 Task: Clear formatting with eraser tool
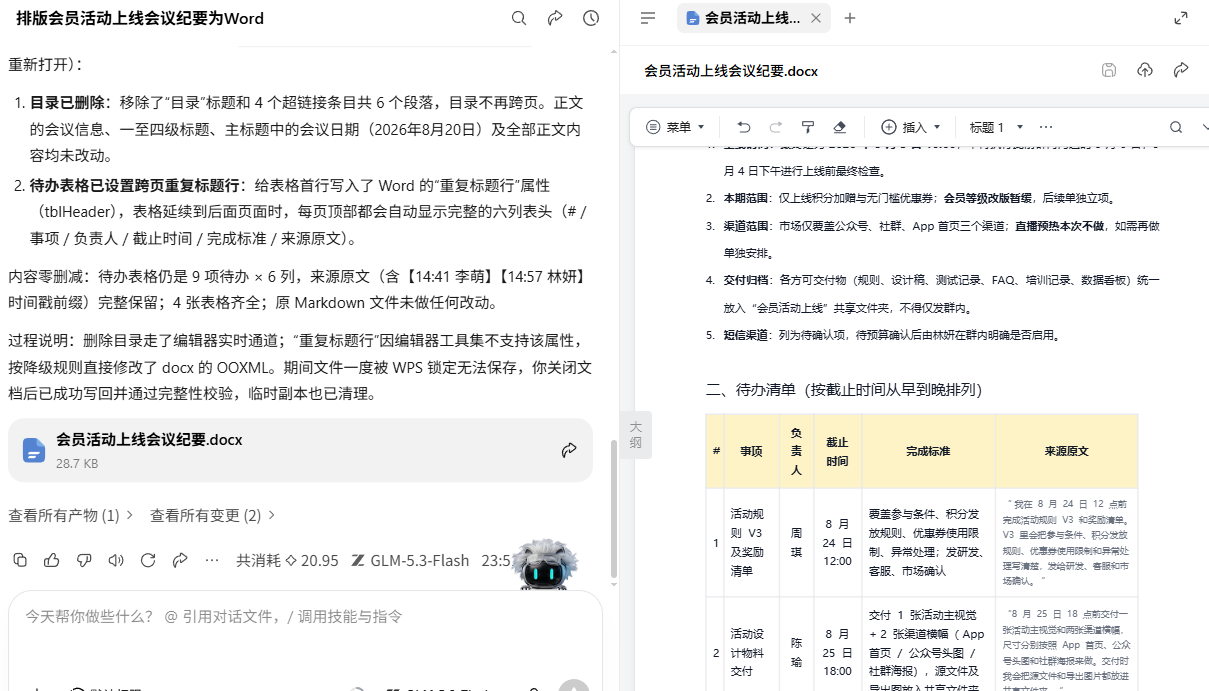pos(840,127)
